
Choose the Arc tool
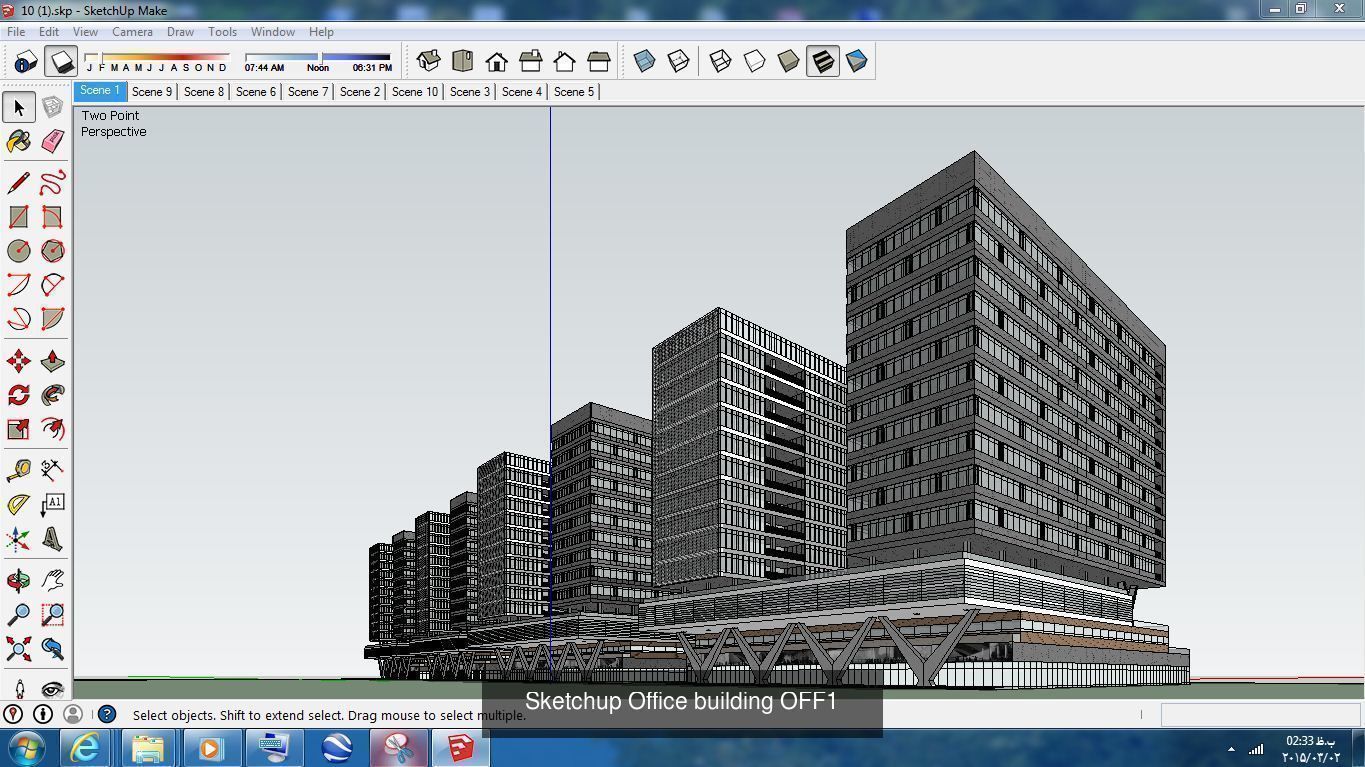(18, 285)
